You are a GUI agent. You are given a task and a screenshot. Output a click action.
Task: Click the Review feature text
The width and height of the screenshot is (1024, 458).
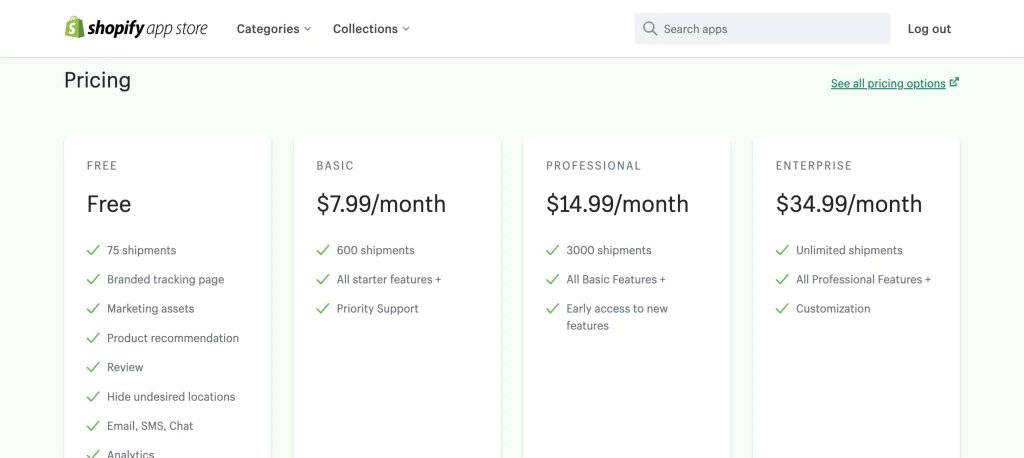(x=125, y=367)
